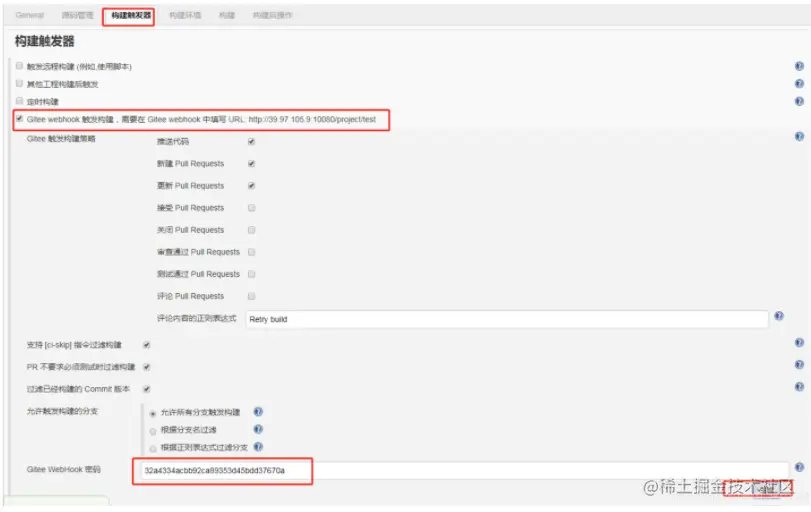Click the 允许触发构建的分支 label
Screen dimensions: 811x512
coord(62,411)
